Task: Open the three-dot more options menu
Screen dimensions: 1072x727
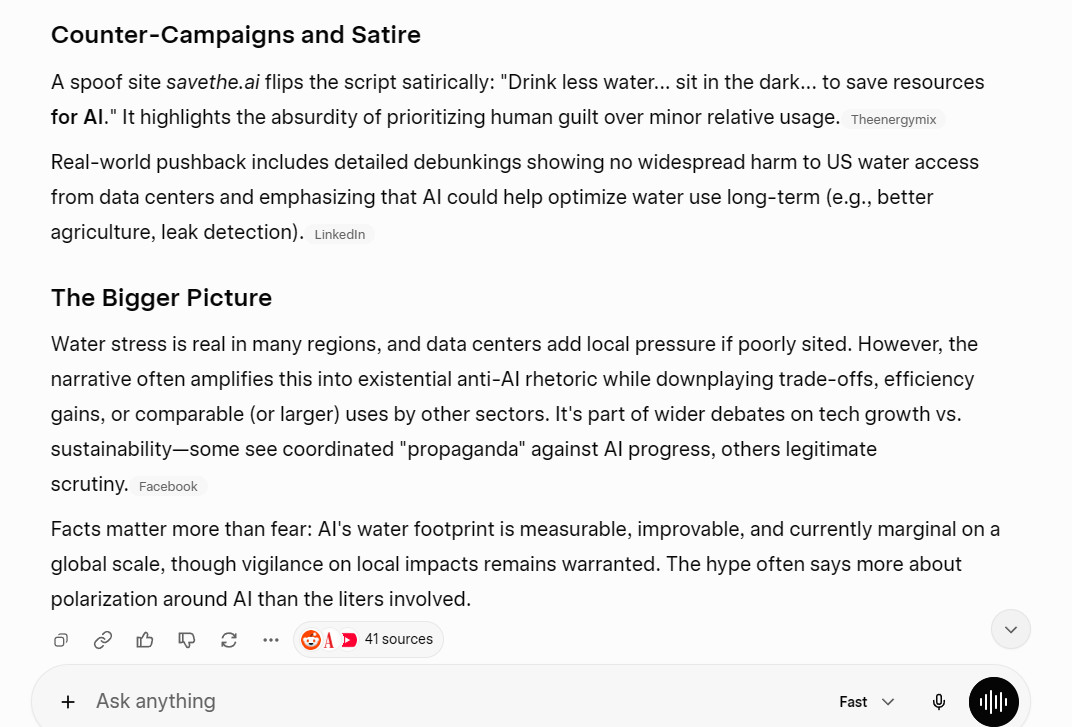Action: [x=271, y=640]
